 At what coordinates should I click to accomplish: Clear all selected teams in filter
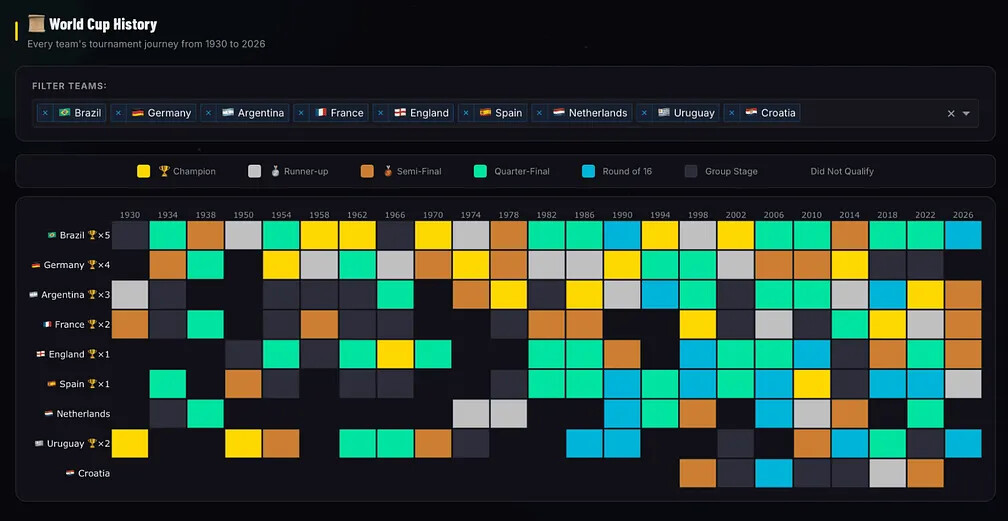pyautogui.click(x=951, y=113)
